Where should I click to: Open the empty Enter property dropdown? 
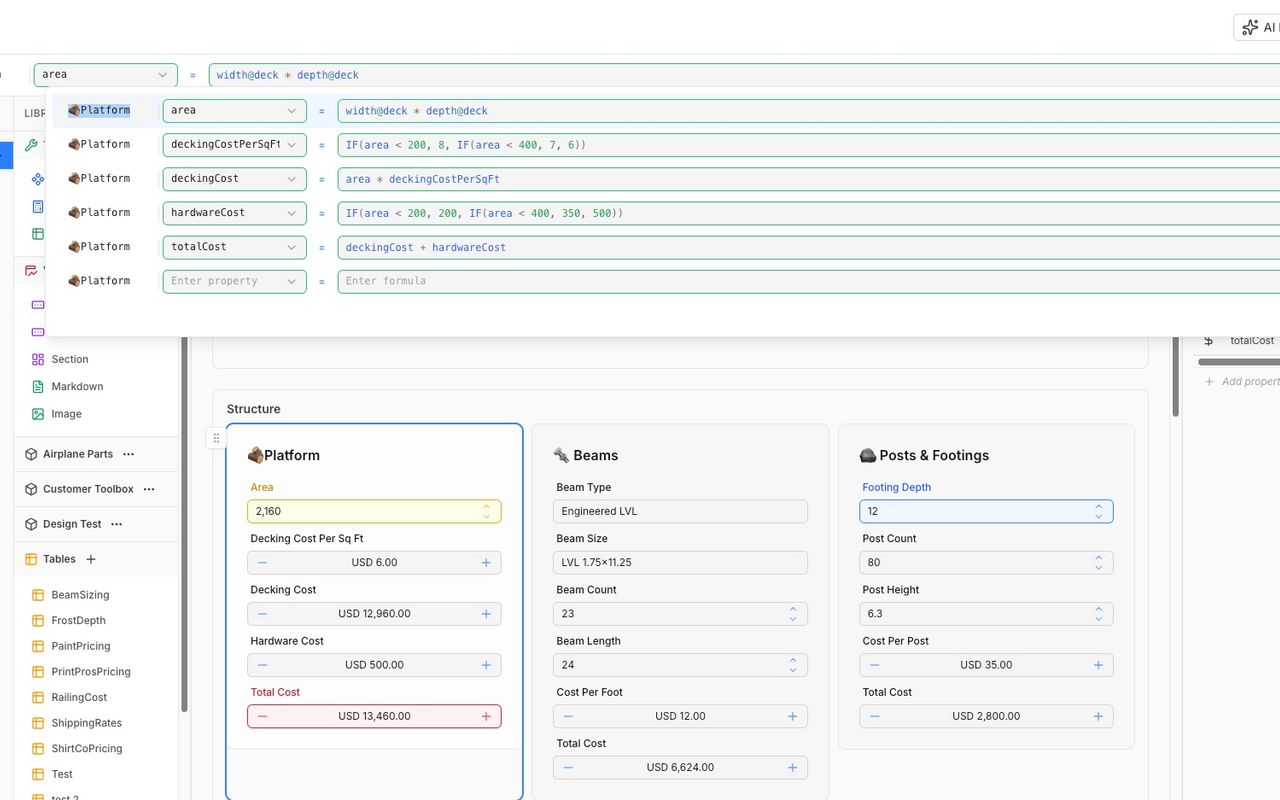tap(234, 281)
